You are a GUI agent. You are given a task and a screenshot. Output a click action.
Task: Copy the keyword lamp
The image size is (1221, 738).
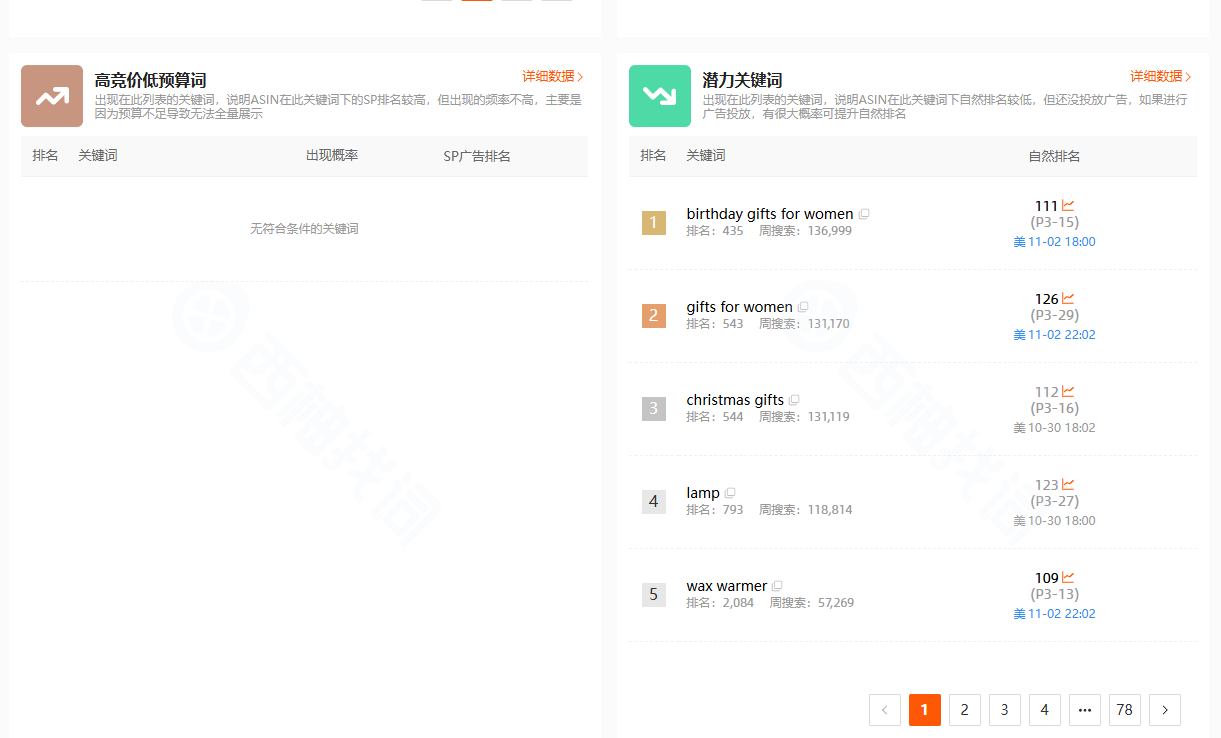click(x=729, y=492)
